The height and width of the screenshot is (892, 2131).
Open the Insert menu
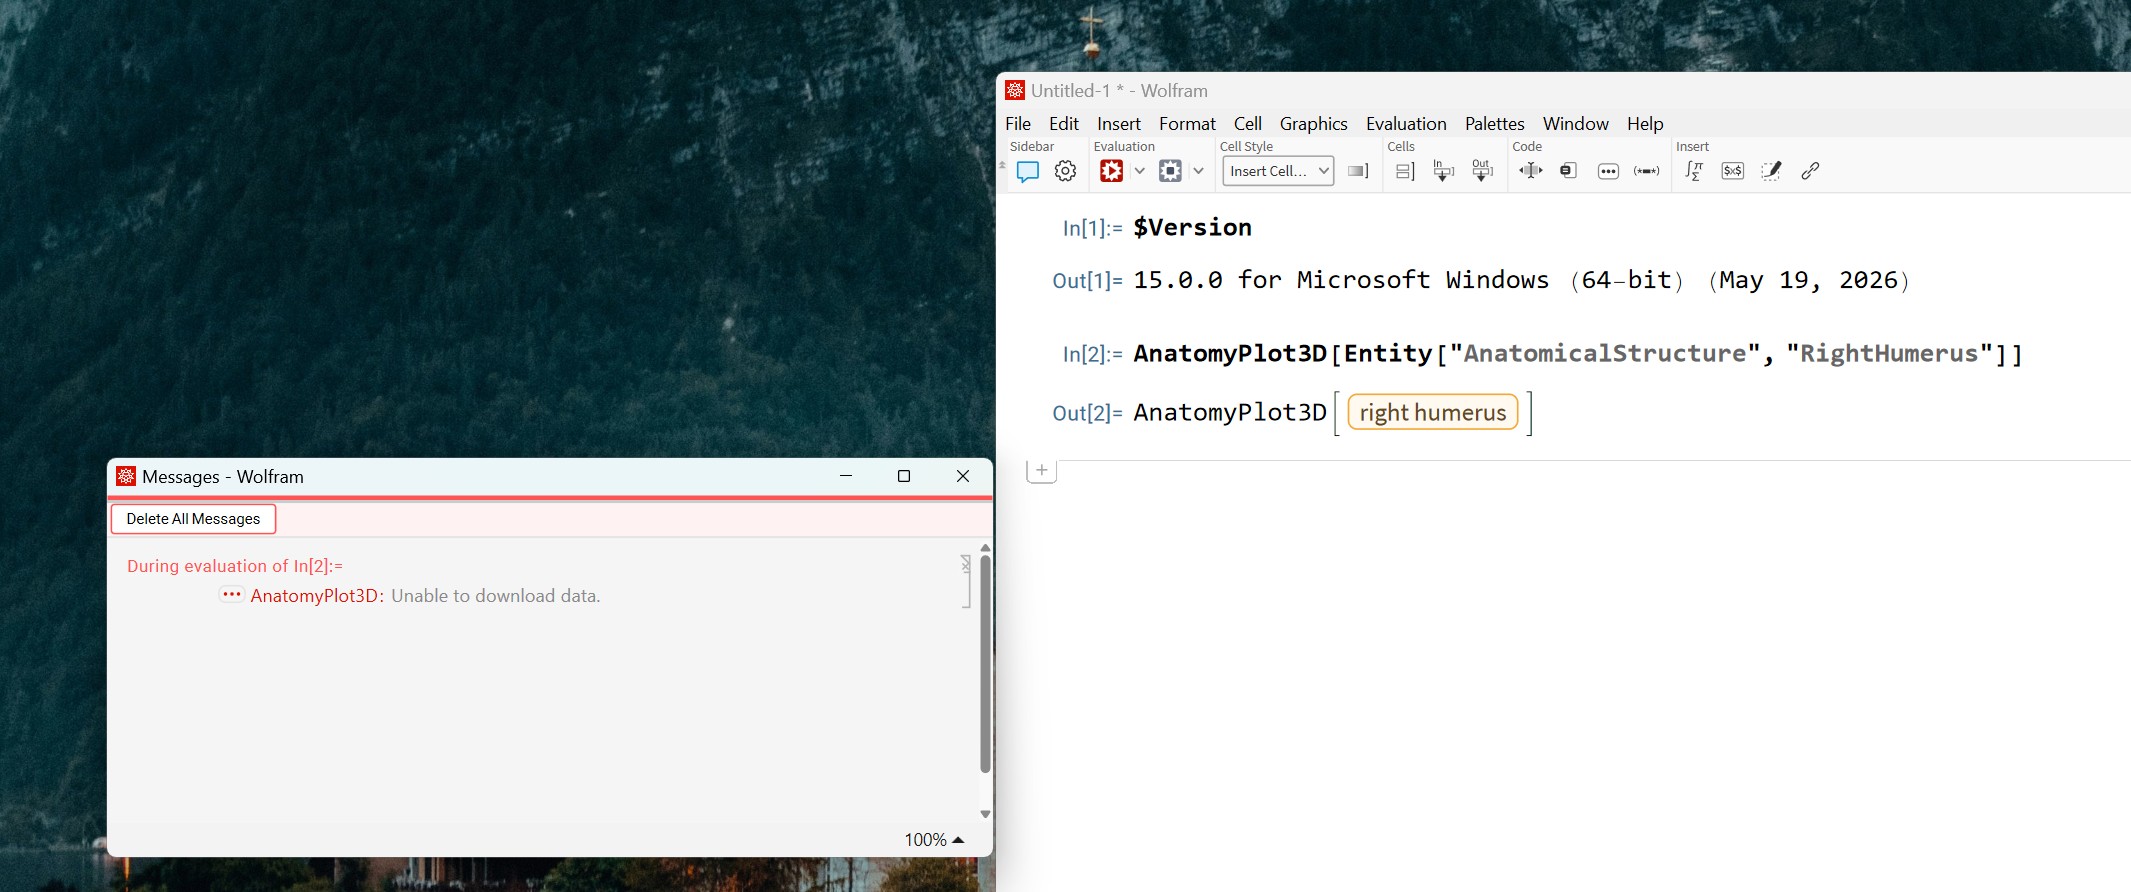pyautogui.click(x=1119, y=124)
